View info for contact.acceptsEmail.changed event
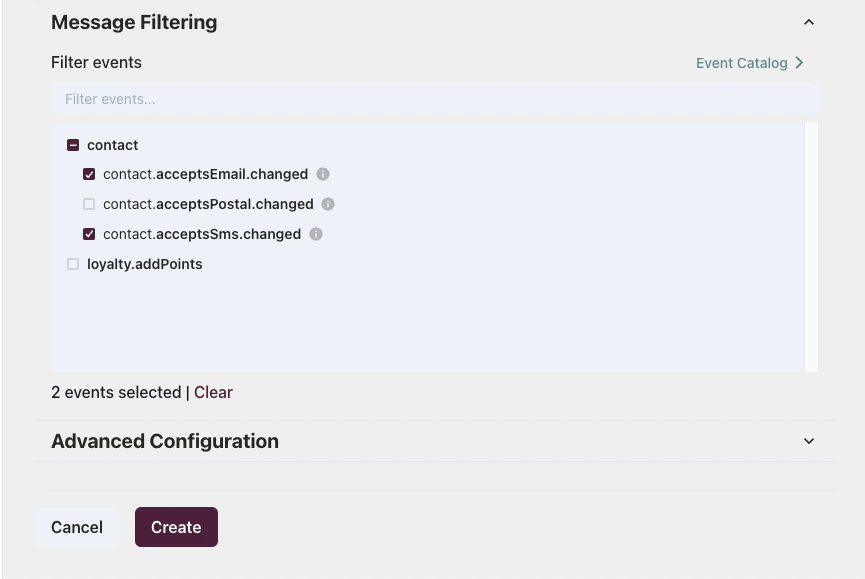Image resolution: width=865 pixels, height=579 pixels. click(x=322, y=174)
